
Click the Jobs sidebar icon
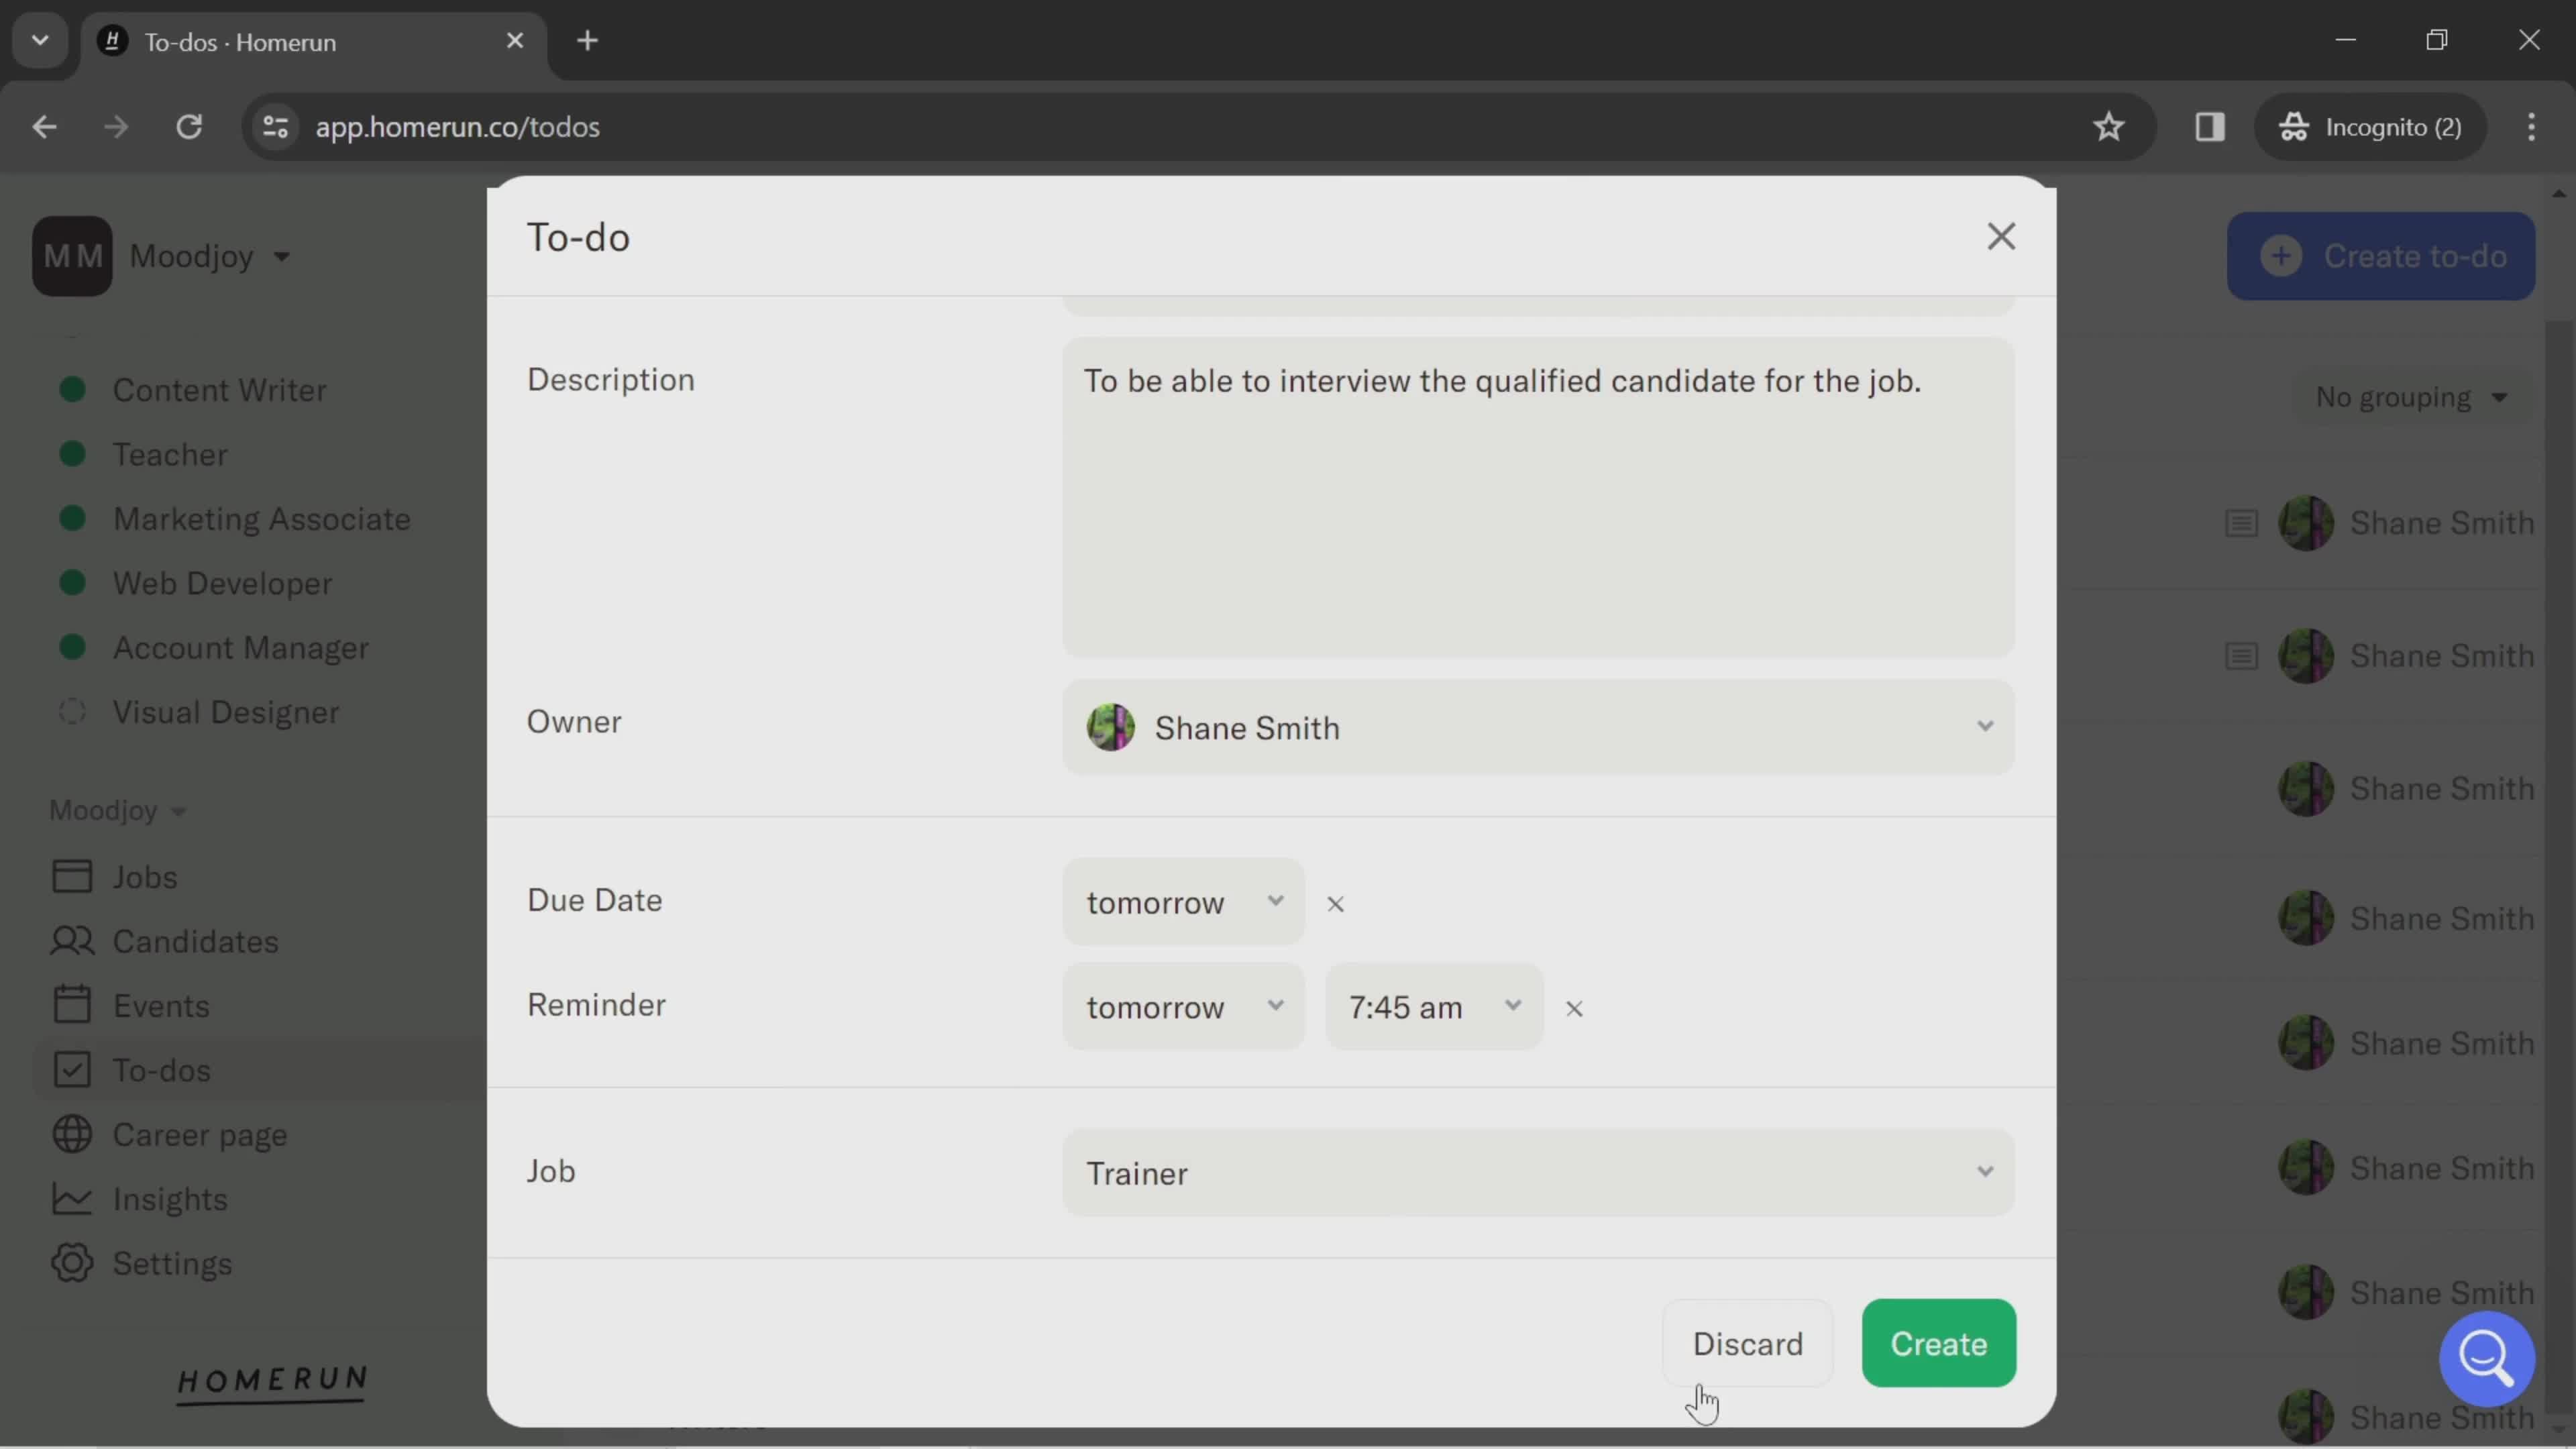point(72,877)
